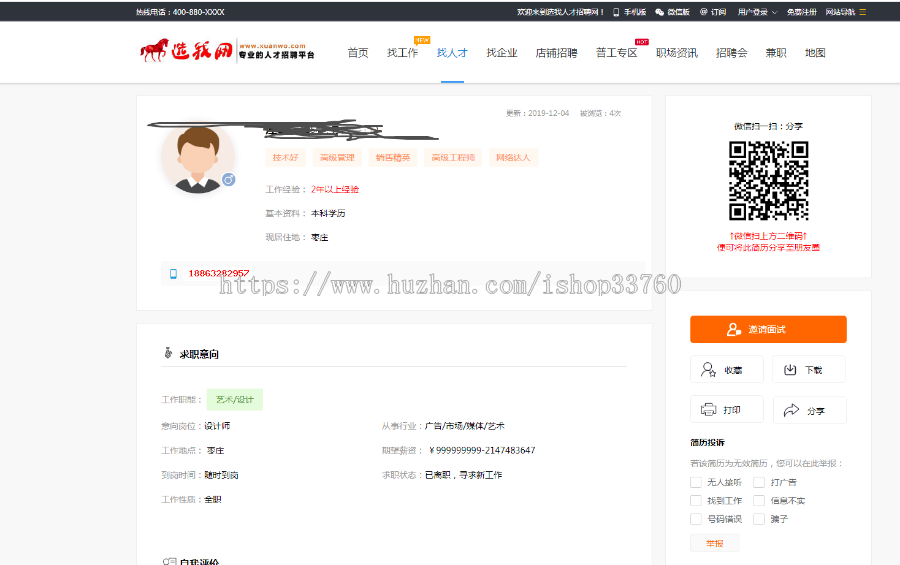Check the 骗子 complaint box

click(x=759, y=519)
